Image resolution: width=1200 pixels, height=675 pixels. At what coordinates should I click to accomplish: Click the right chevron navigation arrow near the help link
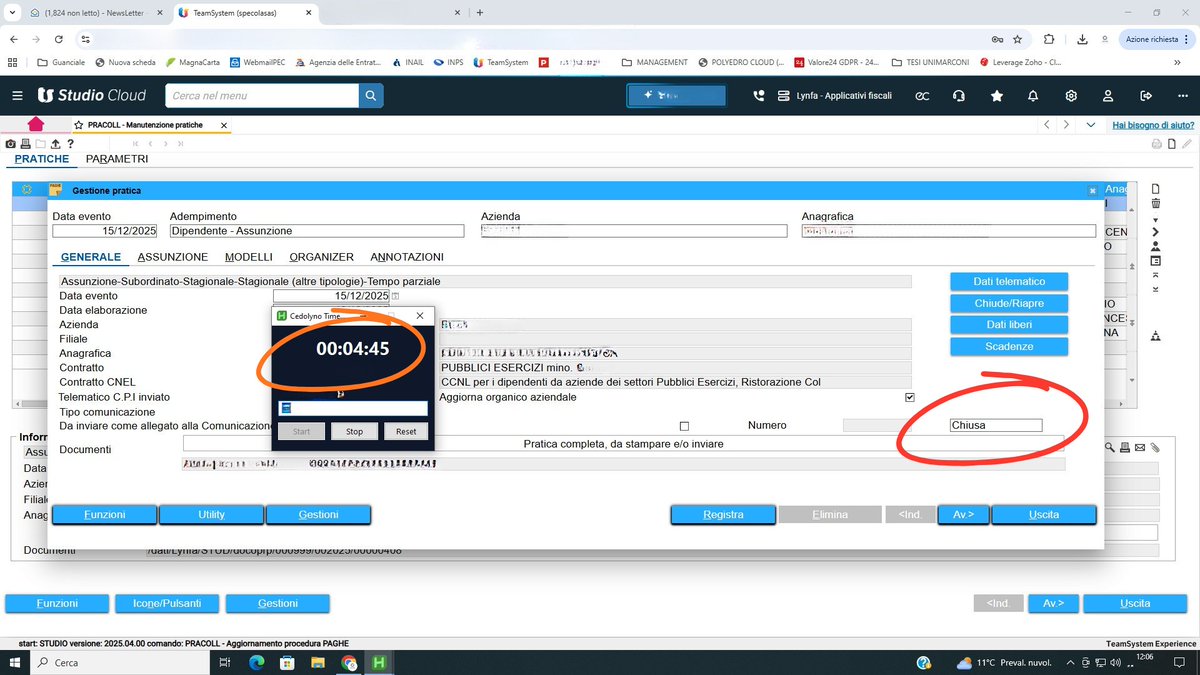click(x=1067, y=125)
